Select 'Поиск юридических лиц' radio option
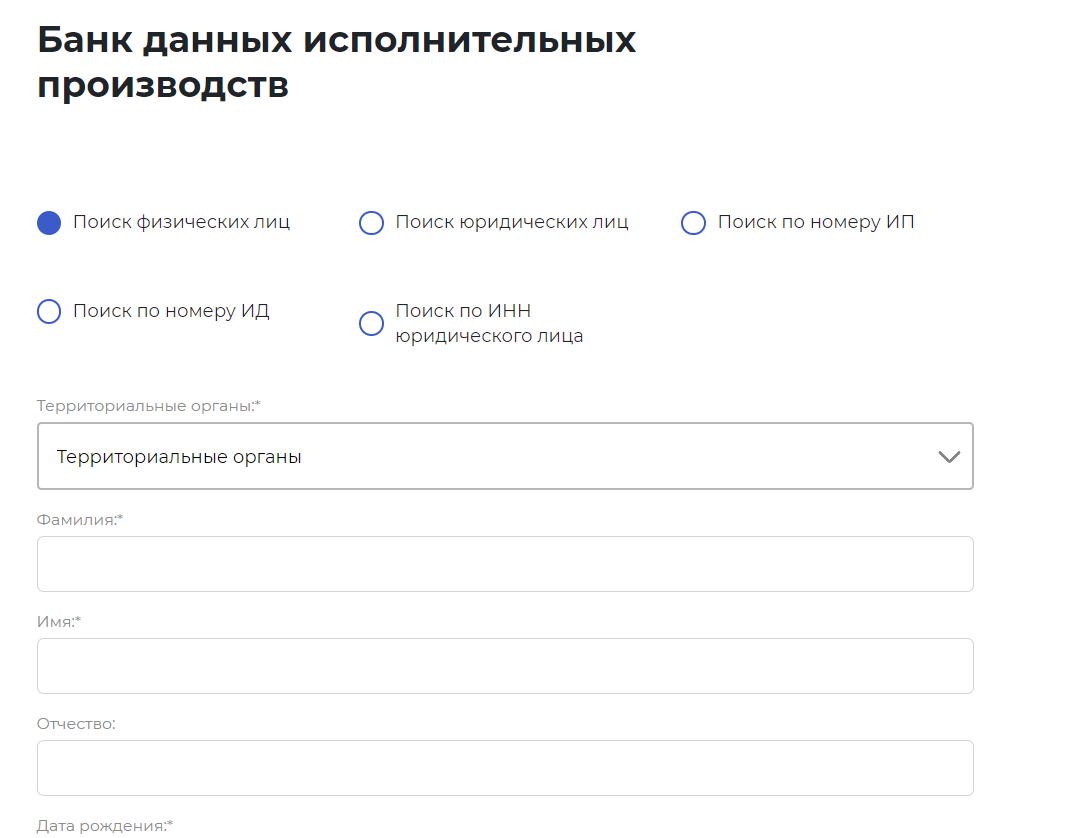 point(372,223)
